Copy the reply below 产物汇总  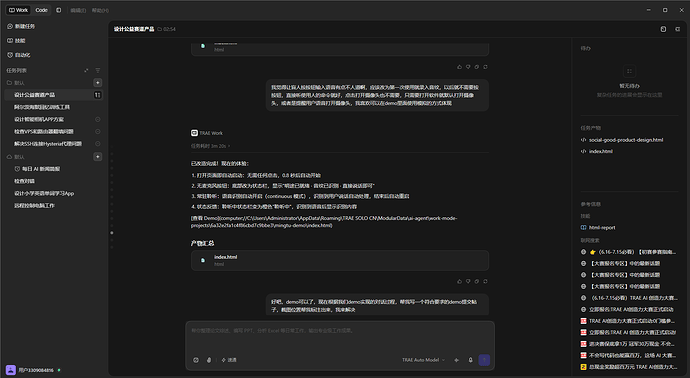click(477, 281)
